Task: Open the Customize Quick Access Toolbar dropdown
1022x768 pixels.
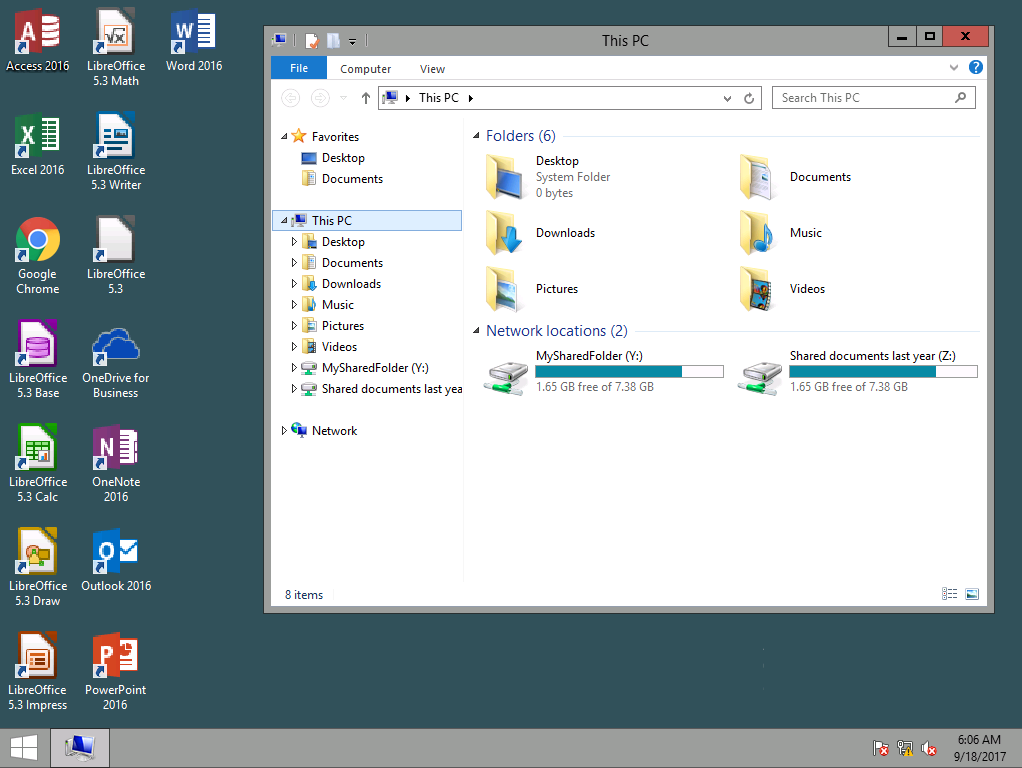Action: [x=352, y=40]
